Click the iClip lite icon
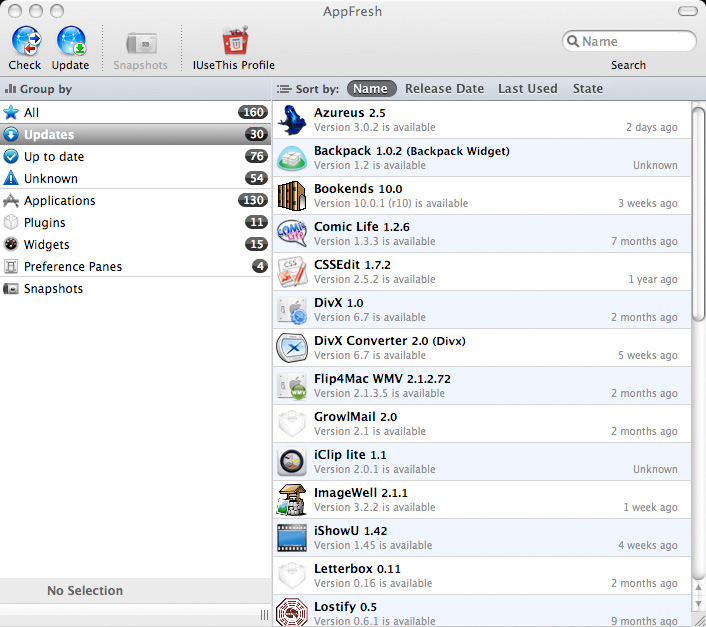The image size is (706, 627). click(292, 461)
